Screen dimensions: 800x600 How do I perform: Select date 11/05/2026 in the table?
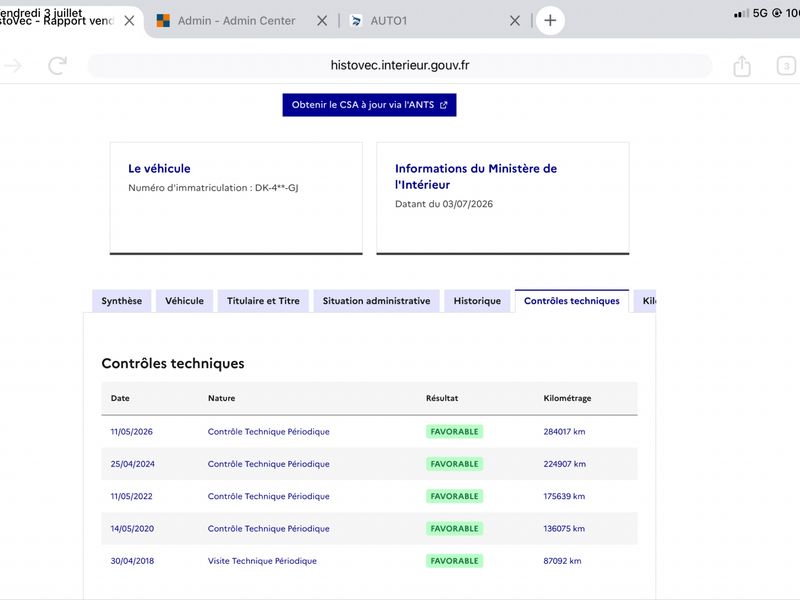132,432
